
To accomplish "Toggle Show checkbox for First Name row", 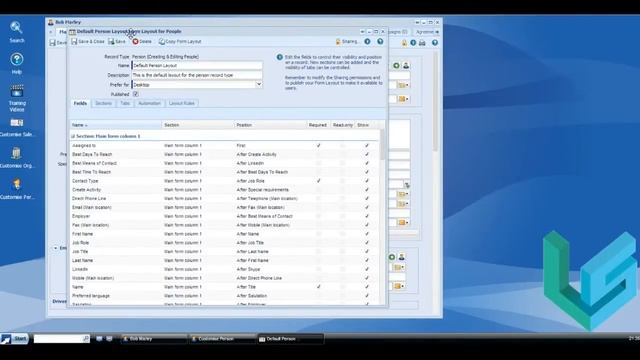I will (367, 233).
